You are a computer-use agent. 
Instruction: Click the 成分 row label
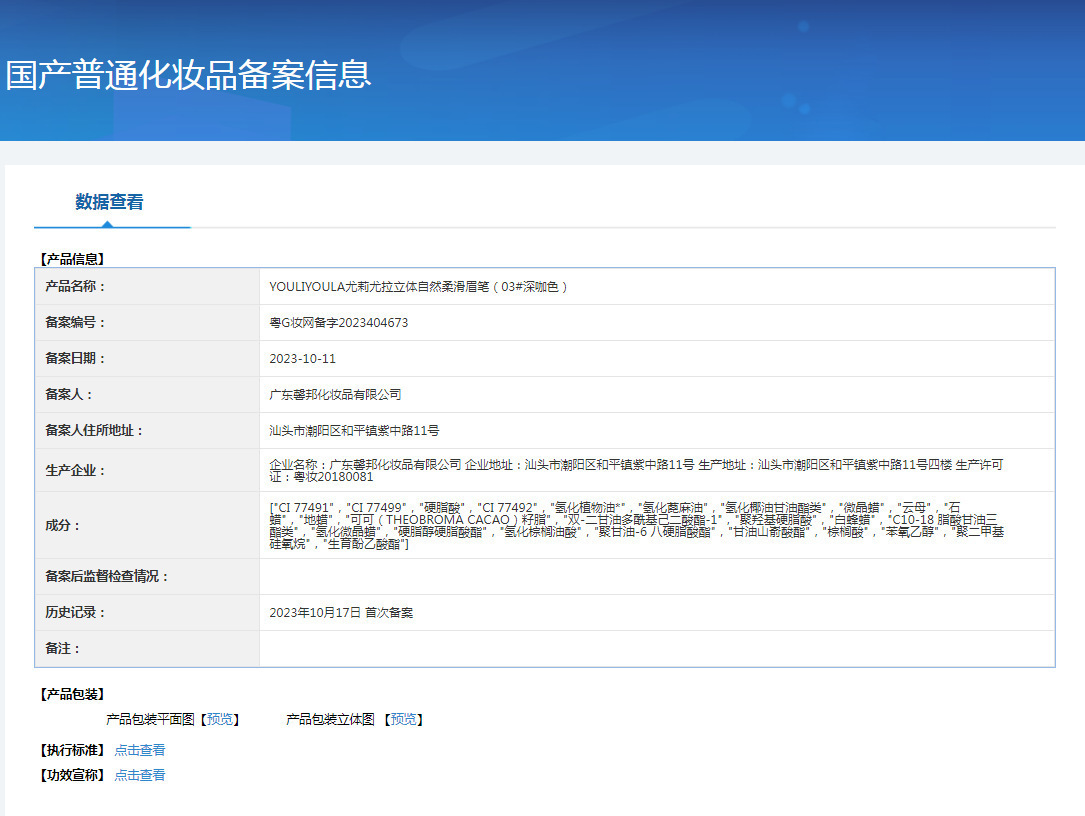(x=62, y=525)
